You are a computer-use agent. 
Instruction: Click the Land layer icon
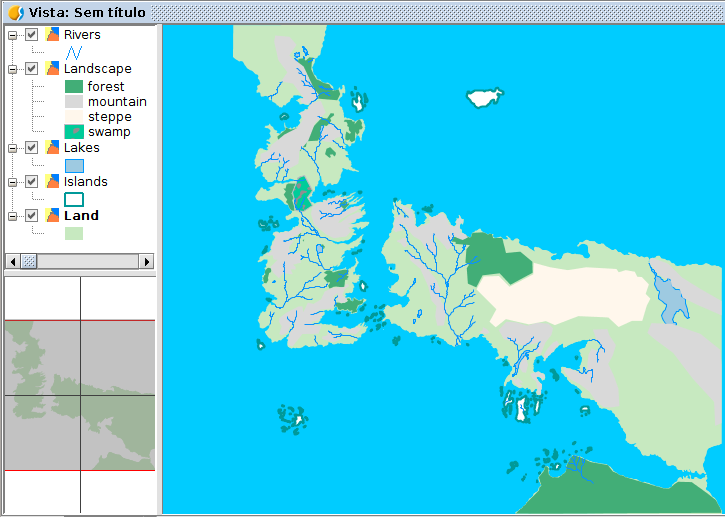(x=53, y=215)
